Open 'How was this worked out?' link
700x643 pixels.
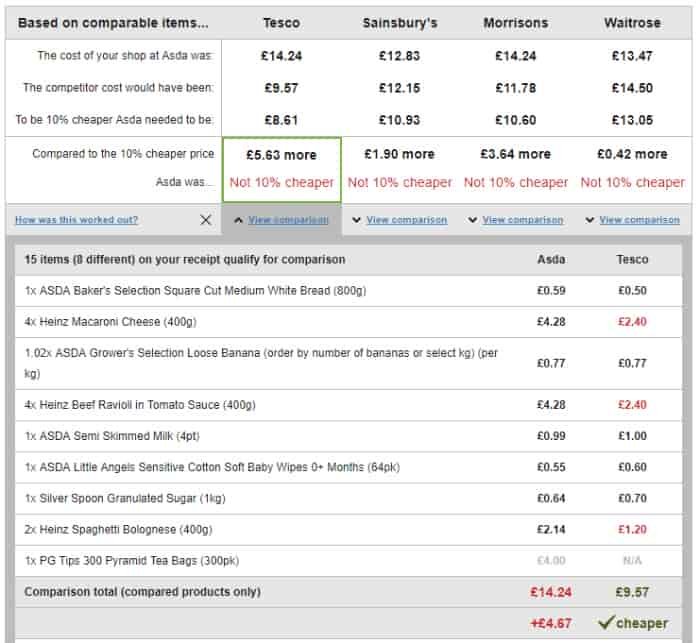click(76, 220)
